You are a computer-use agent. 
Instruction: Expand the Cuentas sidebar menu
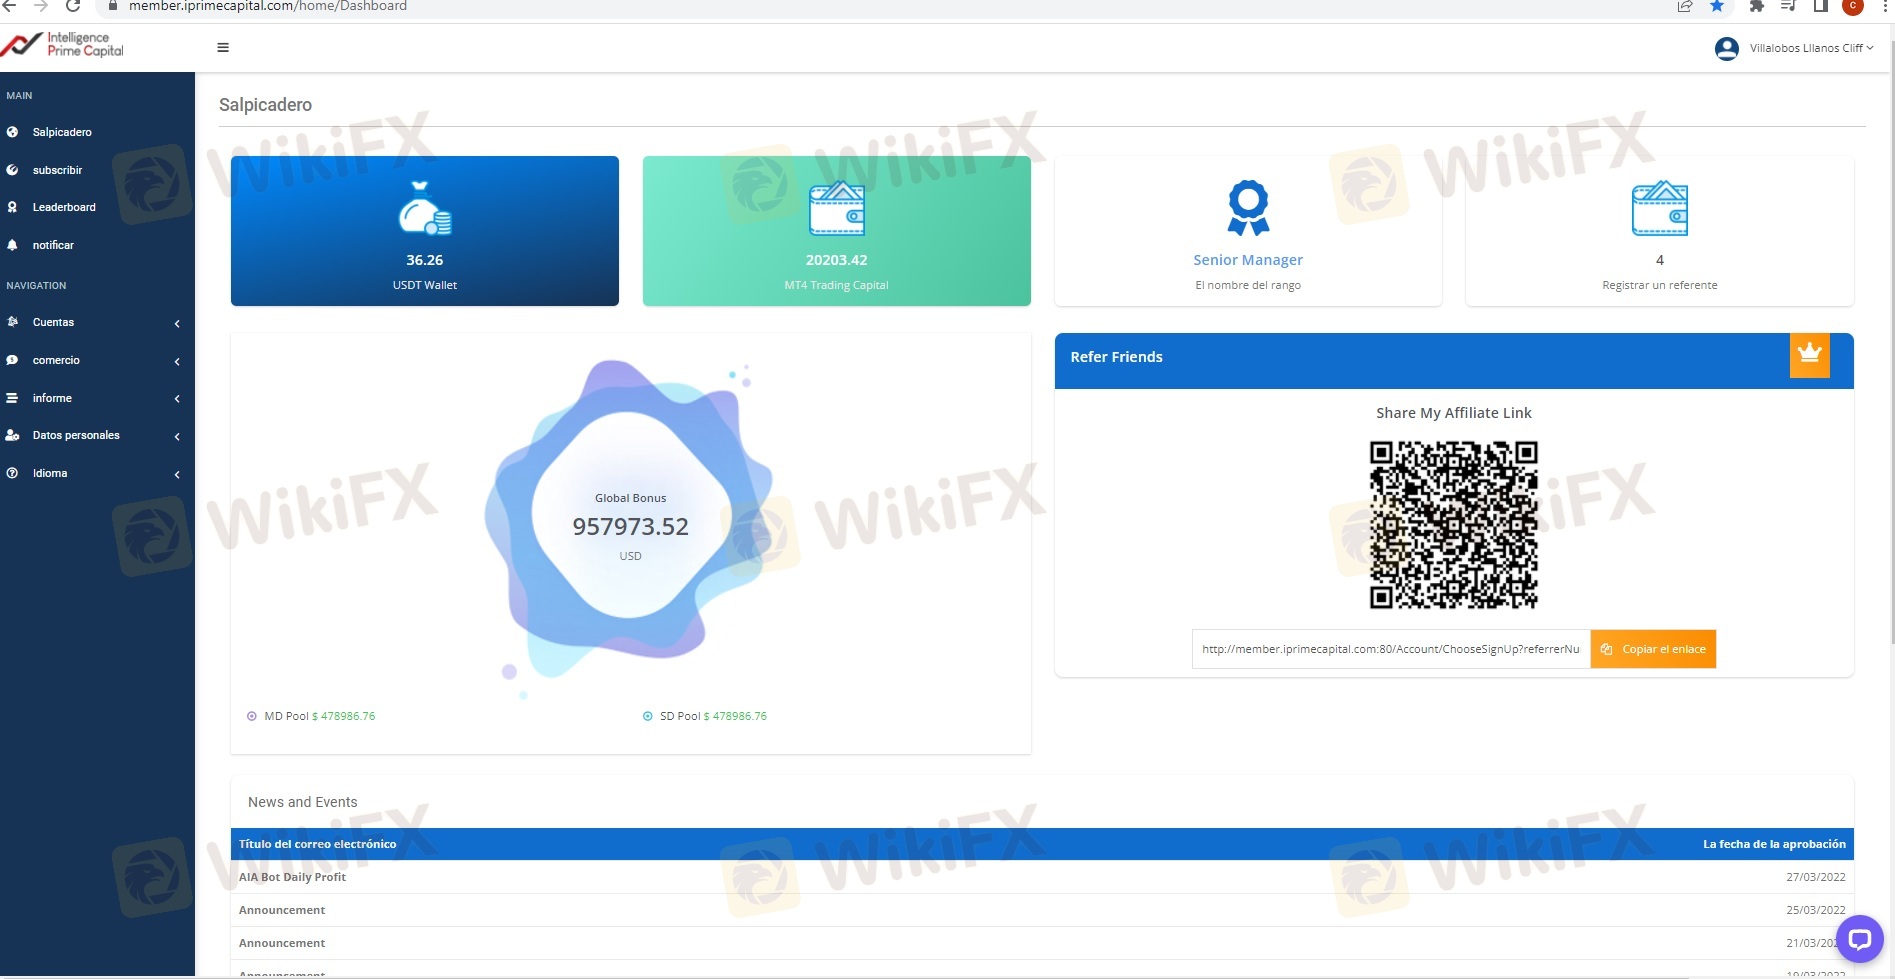97,322
